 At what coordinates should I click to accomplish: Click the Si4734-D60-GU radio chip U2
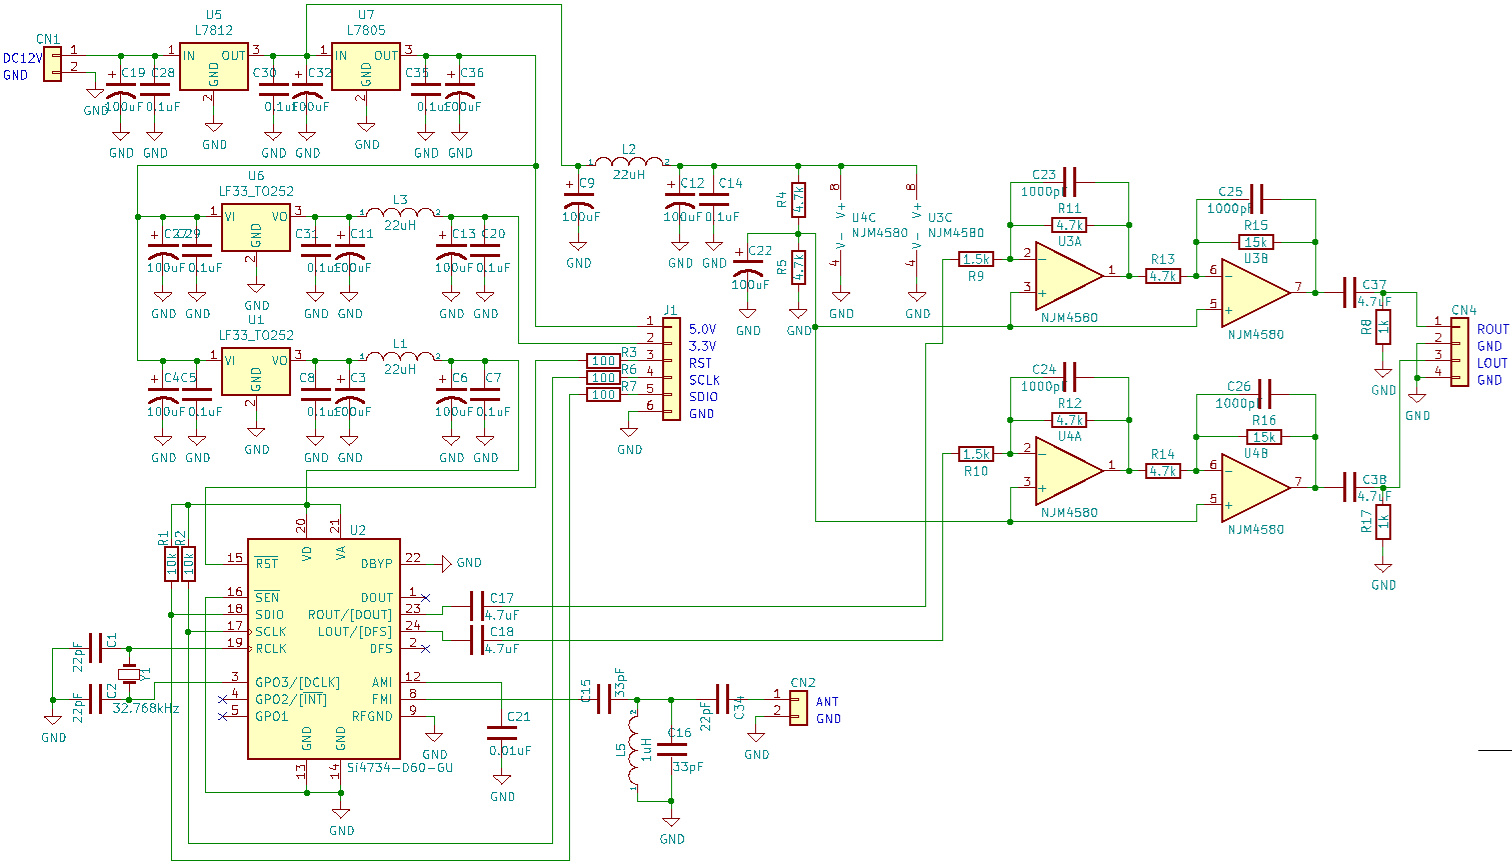[x=324, y=648]
